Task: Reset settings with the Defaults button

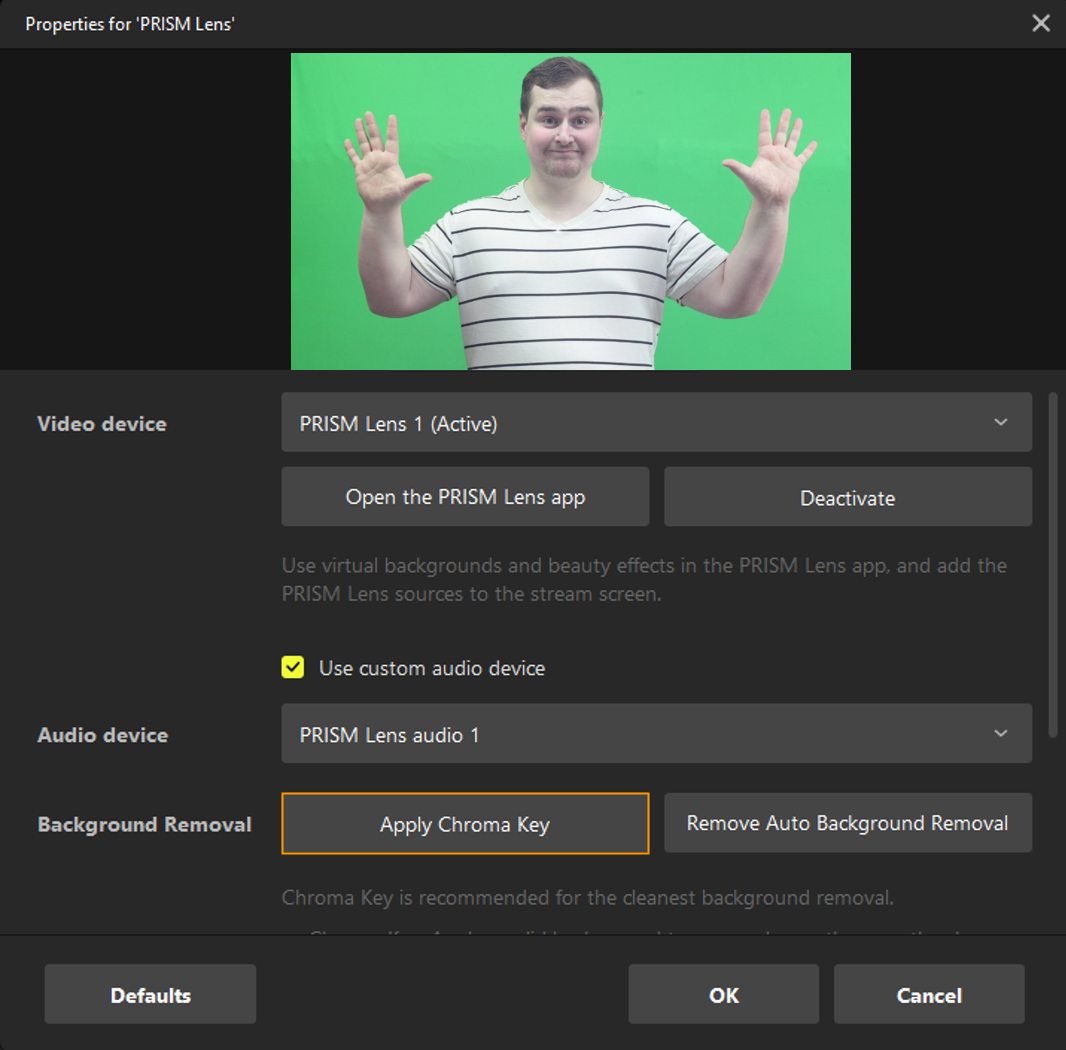Action: pos(150,994)
